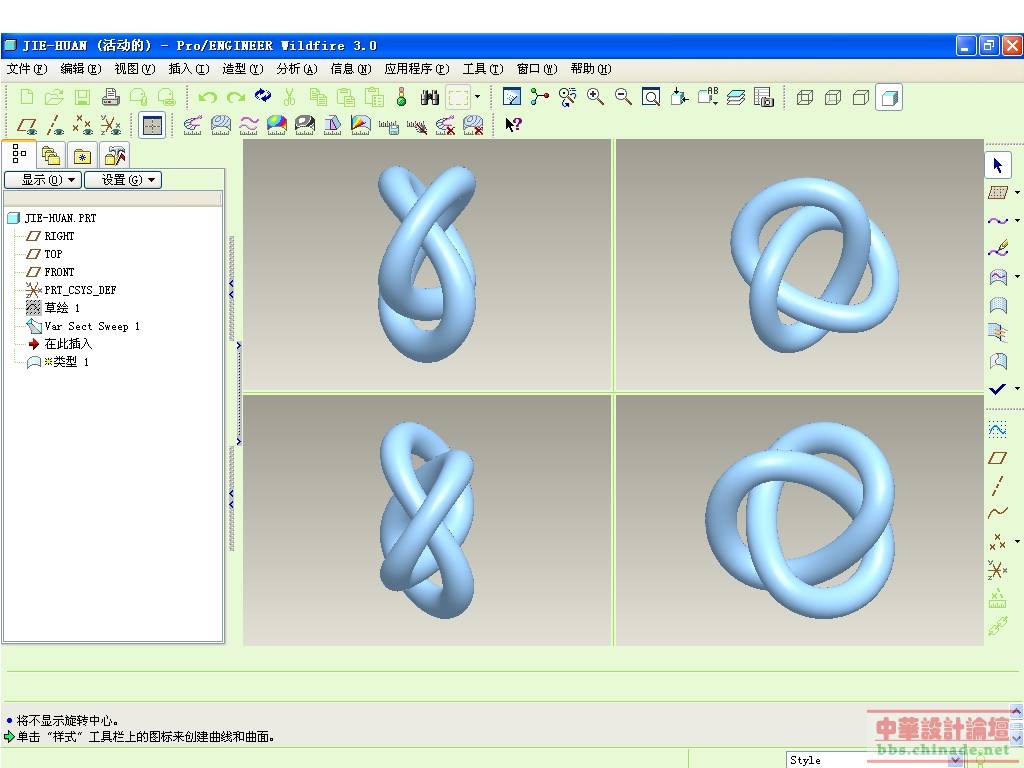Switch to Wireframe display mode

(x=805, y=98)
